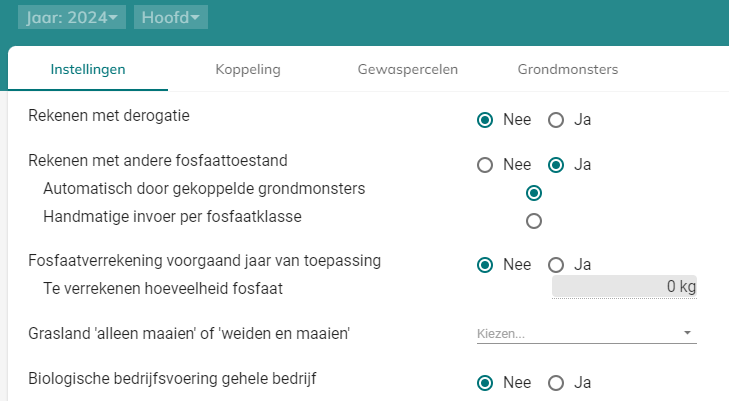Image resolution: width=729 pixels, height=401 pixels.
Task: Click the Te verrekenen hoeveelheid fosfaat field
Action: [x=624, y=287]
